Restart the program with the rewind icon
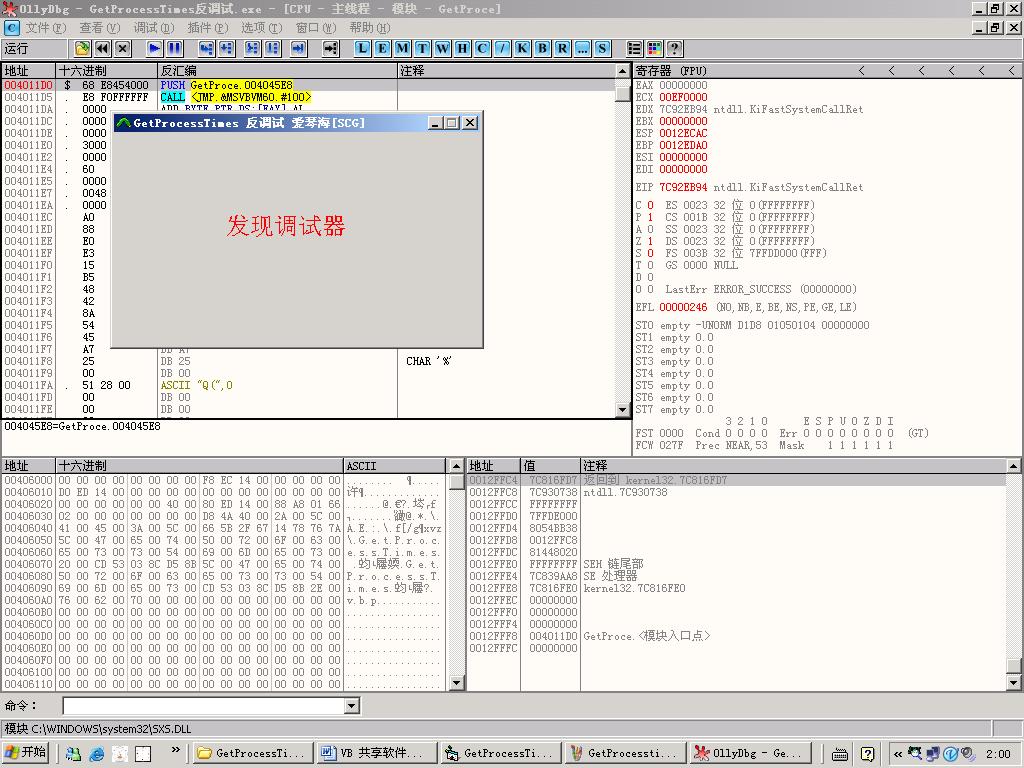Image resolution: width=1024 pixels, height=768 pixels. 103,48
